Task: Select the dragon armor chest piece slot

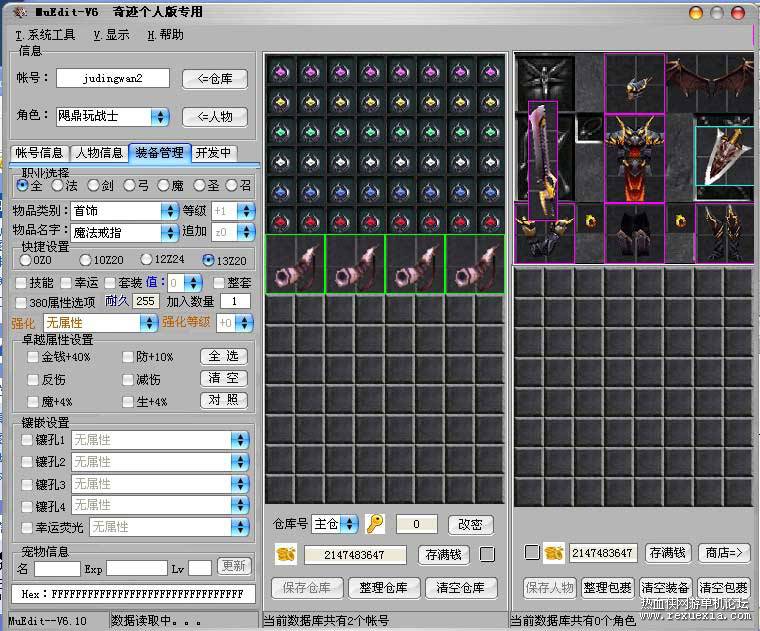Action: (x=634, y=158)
